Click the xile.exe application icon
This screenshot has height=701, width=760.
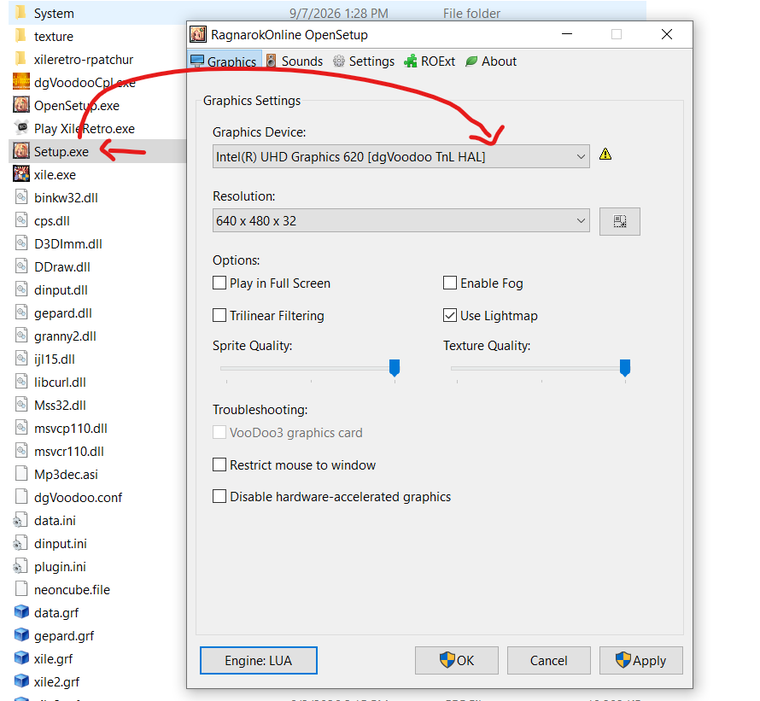(x=21, y=174)
